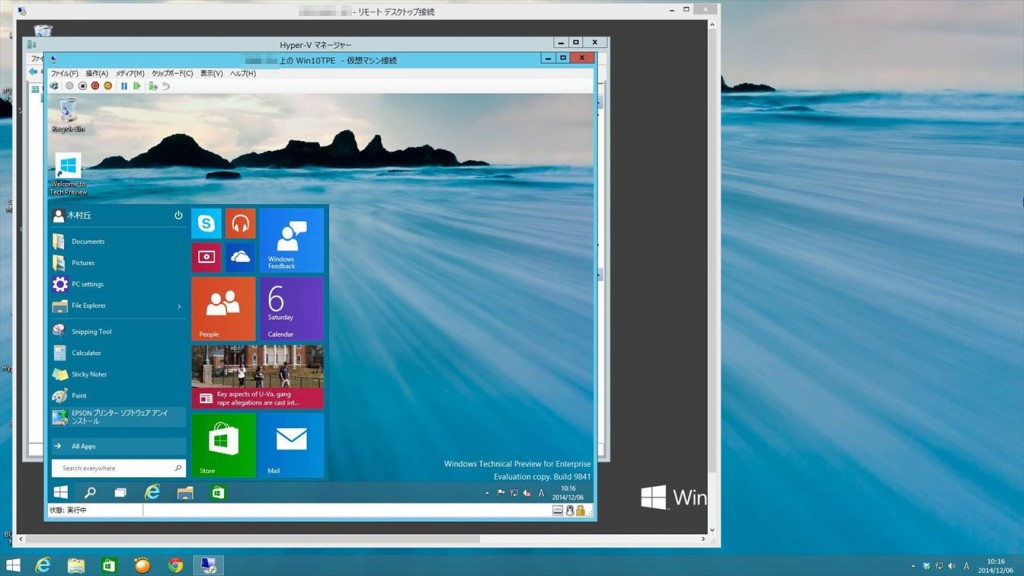This screenshot has height=576, width=1024.
Task: Launch Windows Feedback from its tile
Action: [291, 240]
